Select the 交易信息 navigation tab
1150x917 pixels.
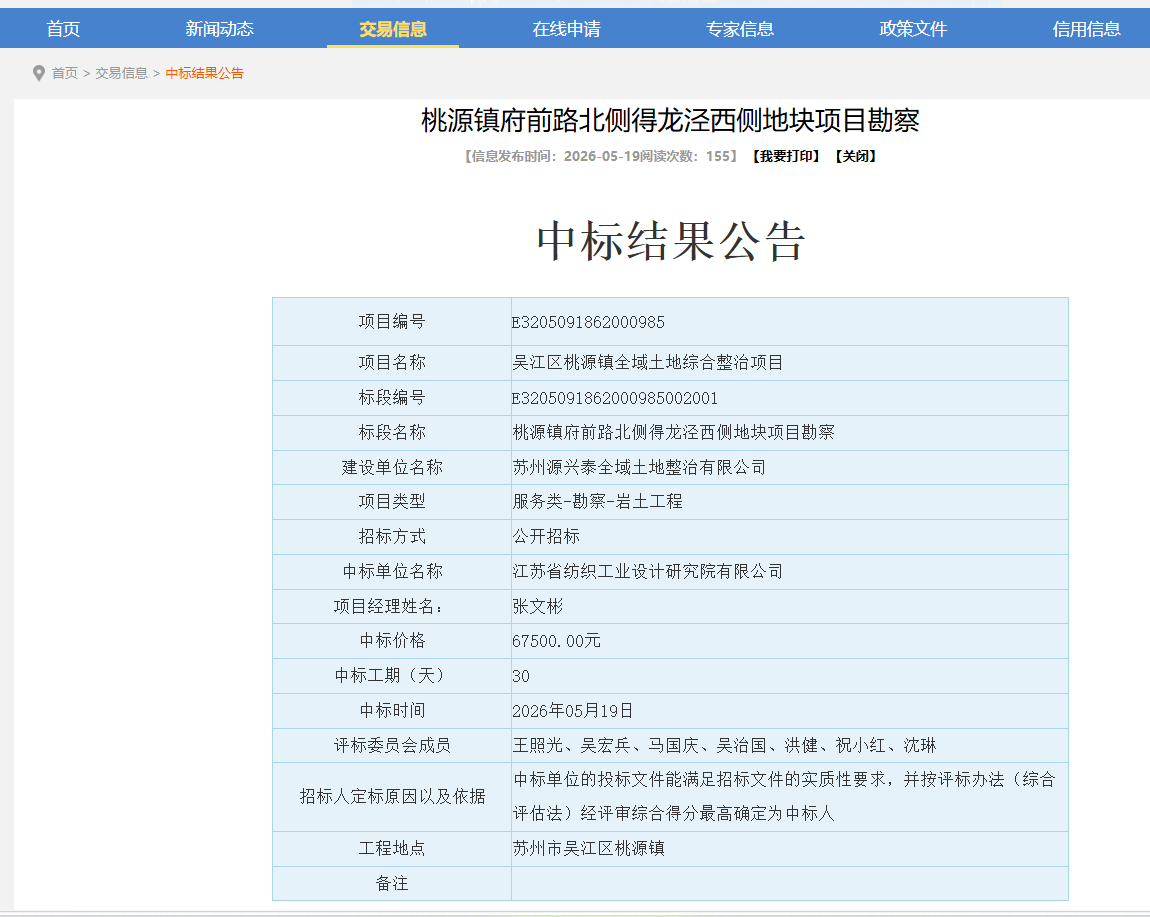[393, 29]
